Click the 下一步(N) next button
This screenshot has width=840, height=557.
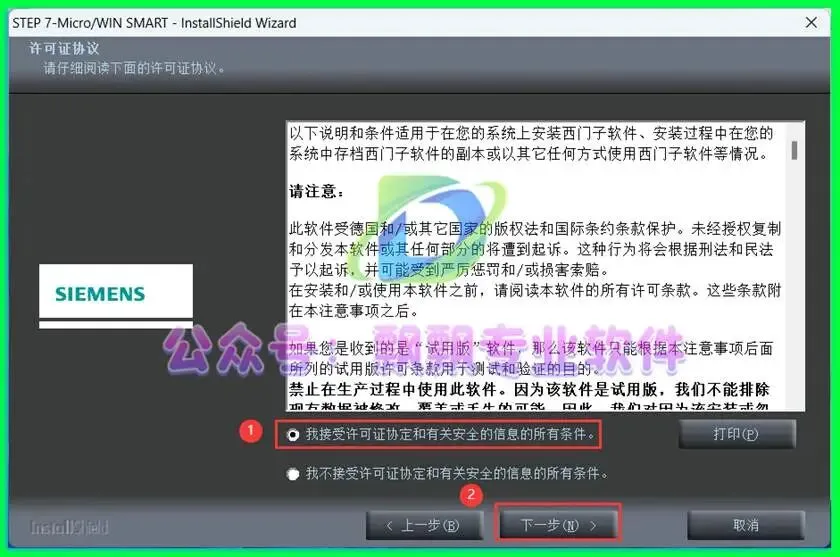(x=558, y=525)
